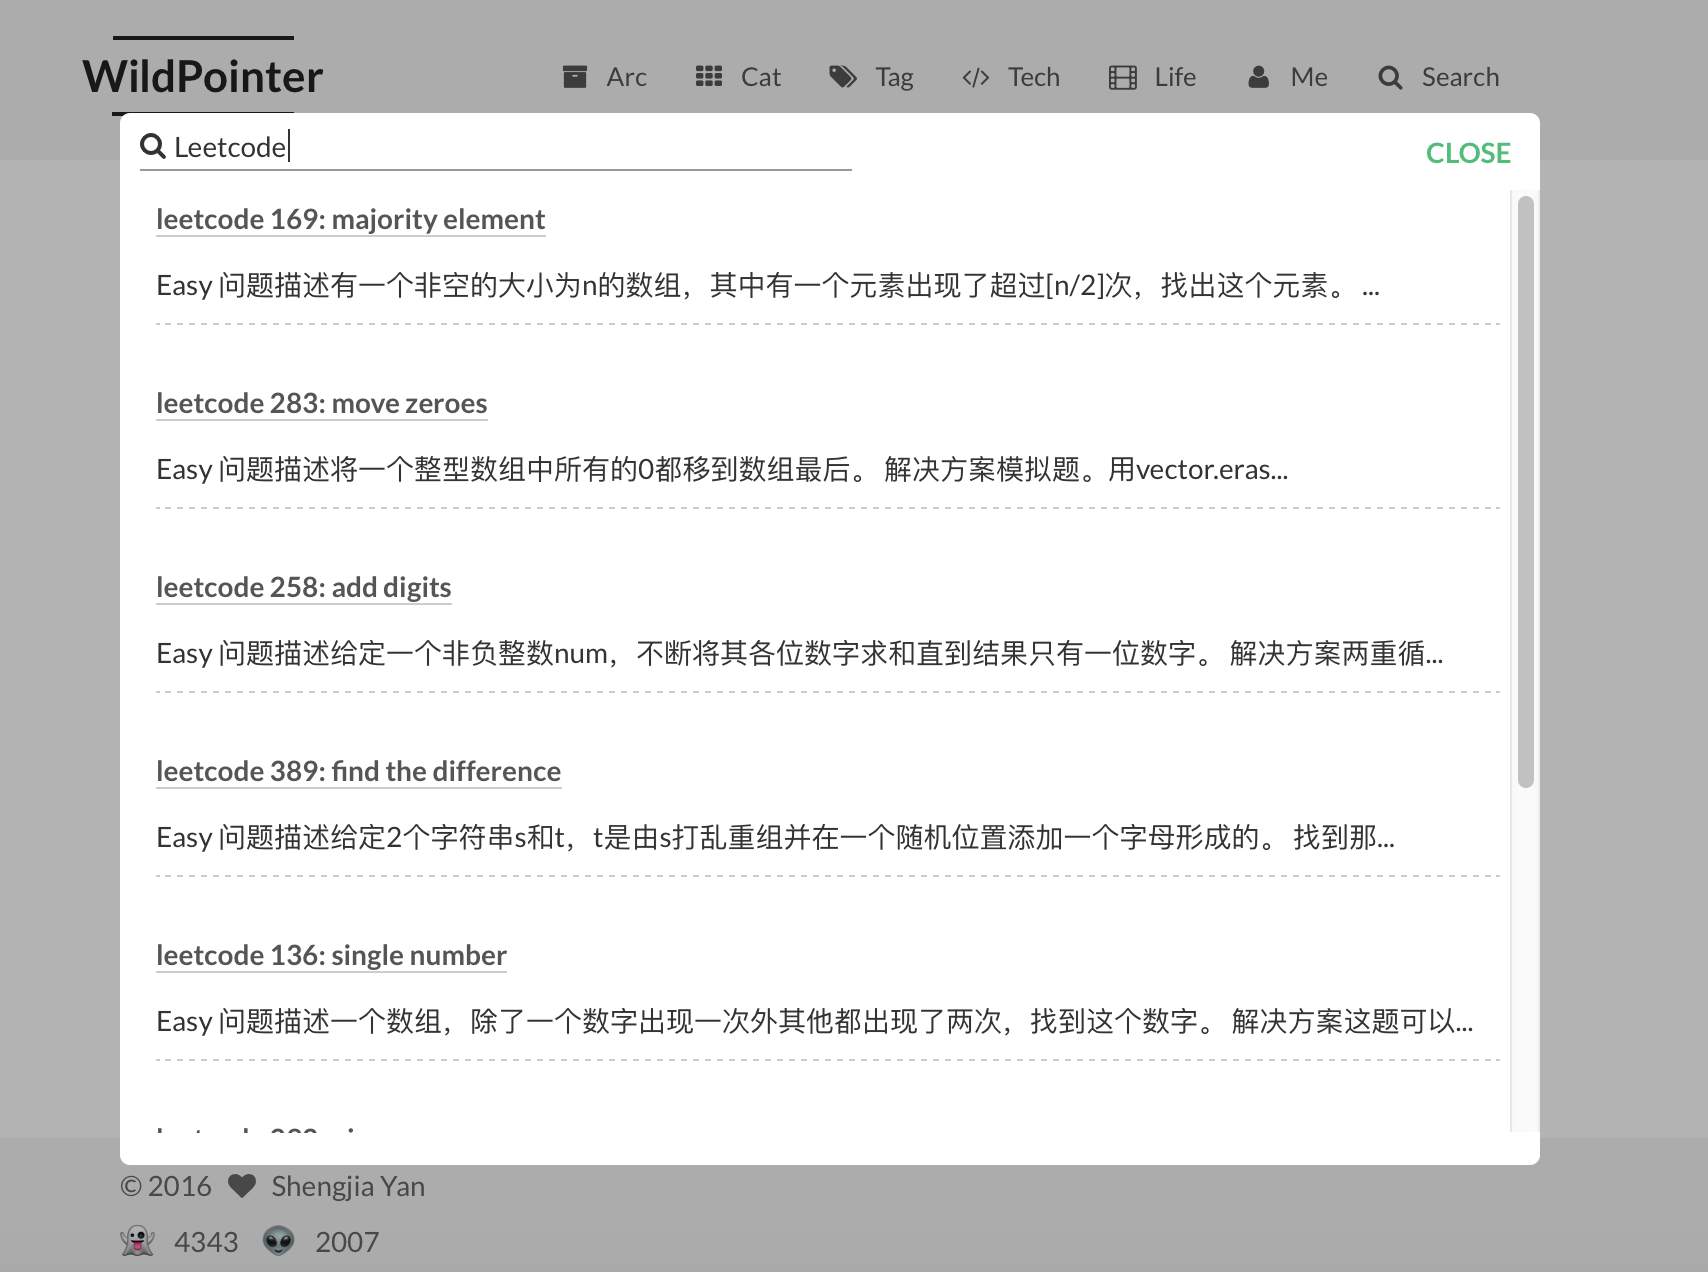Click the Tech code brackets icon
The height and width of the screenshot is (1272, 1708).
coord(976,77)
